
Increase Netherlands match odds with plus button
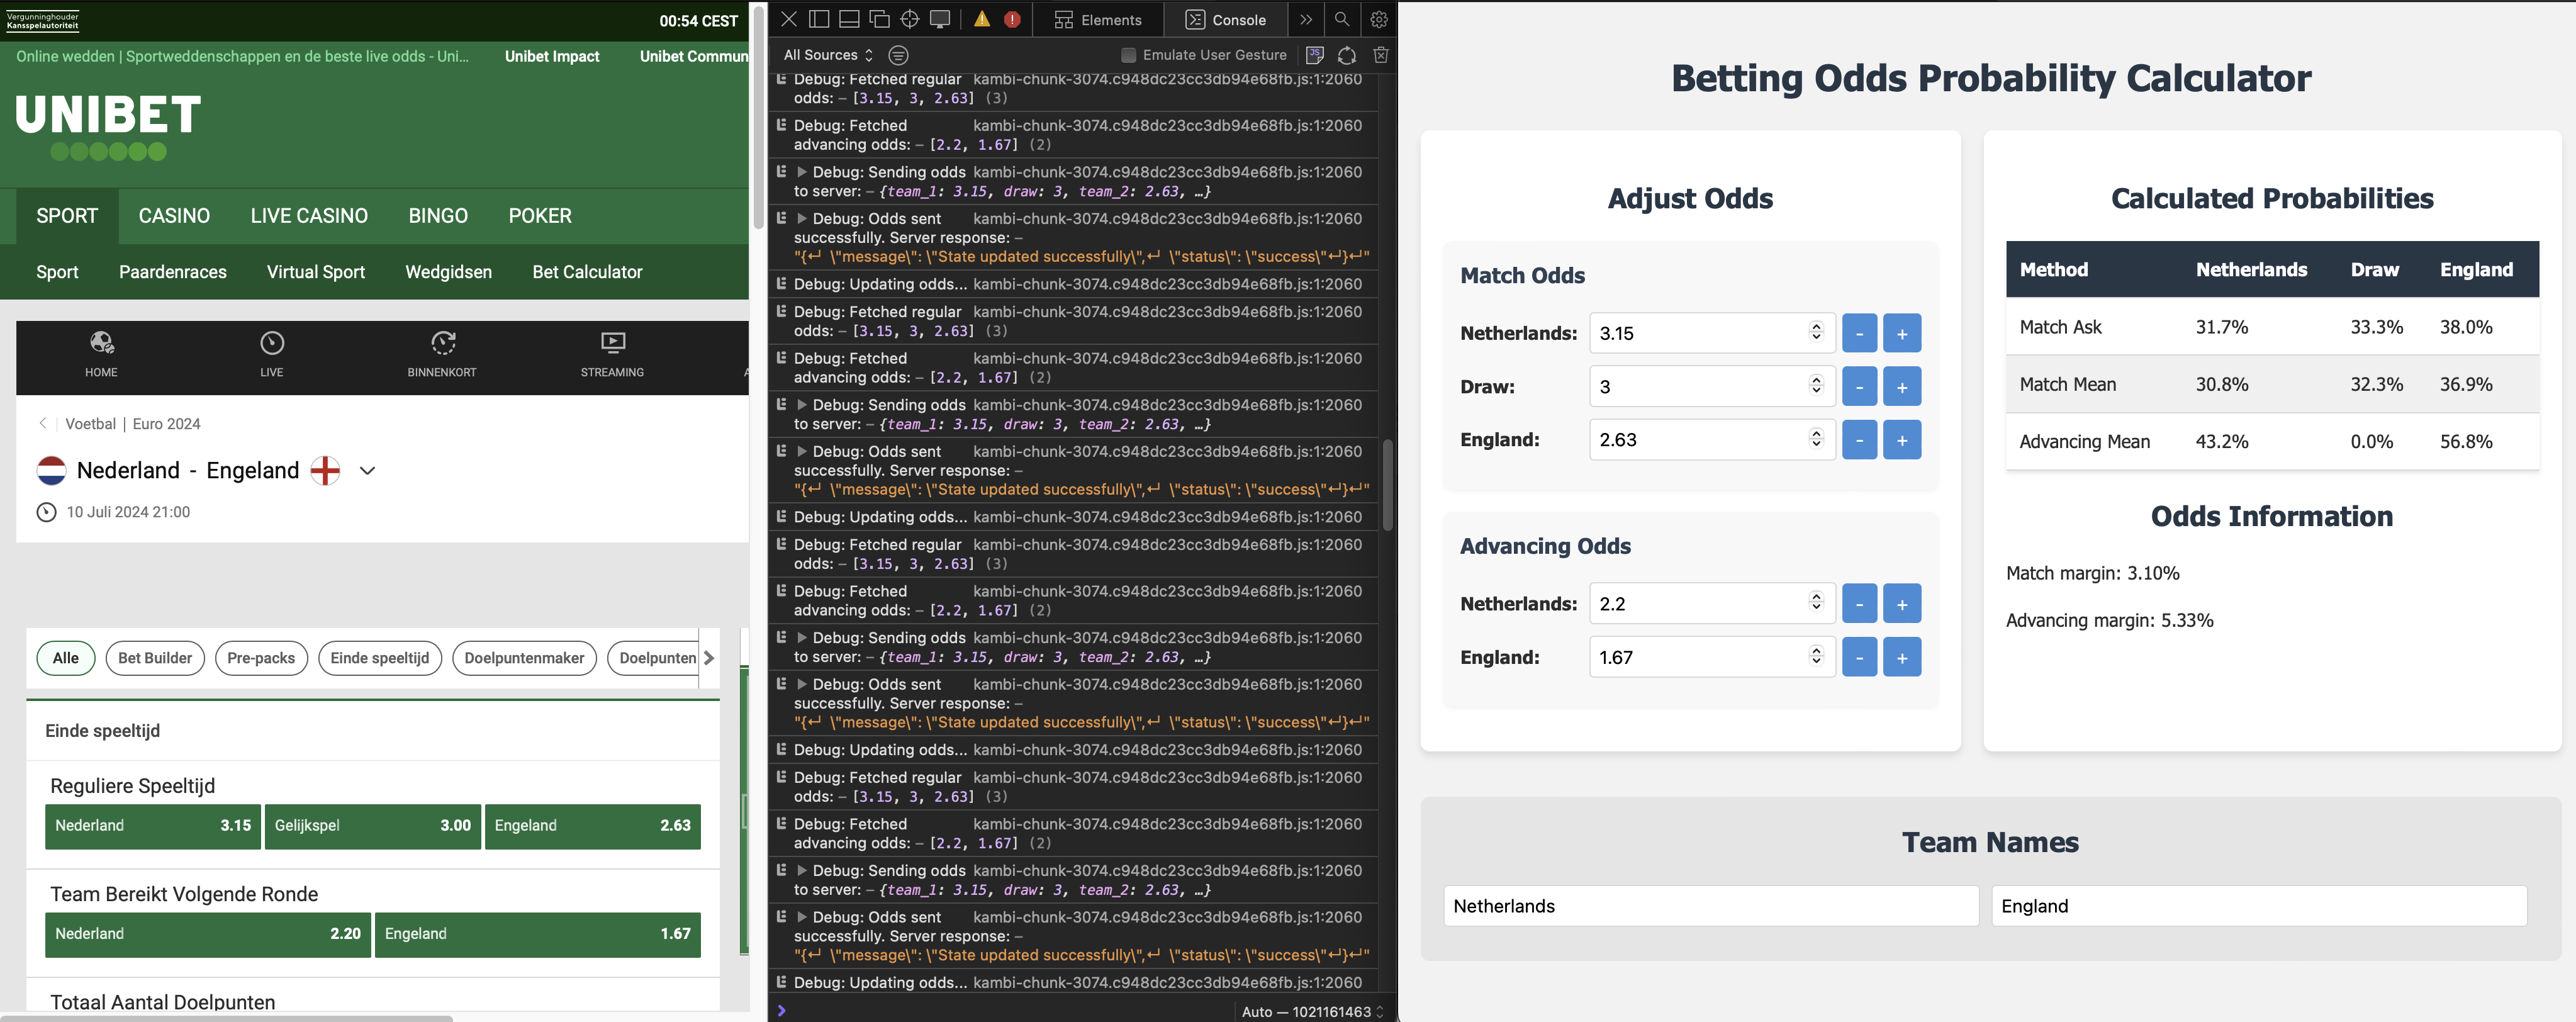[1901, 333]
